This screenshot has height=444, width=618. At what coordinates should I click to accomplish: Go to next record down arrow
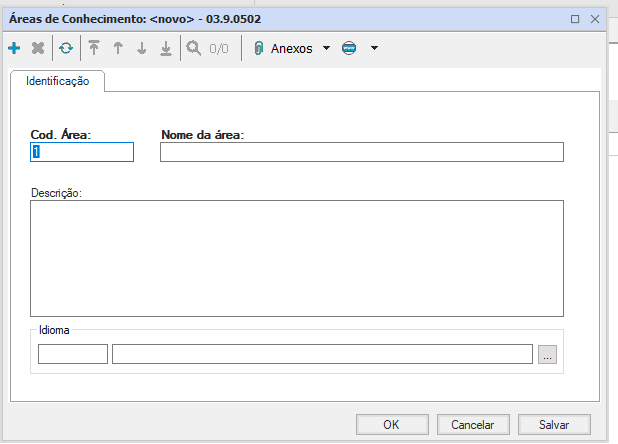(x=142, y=48)
